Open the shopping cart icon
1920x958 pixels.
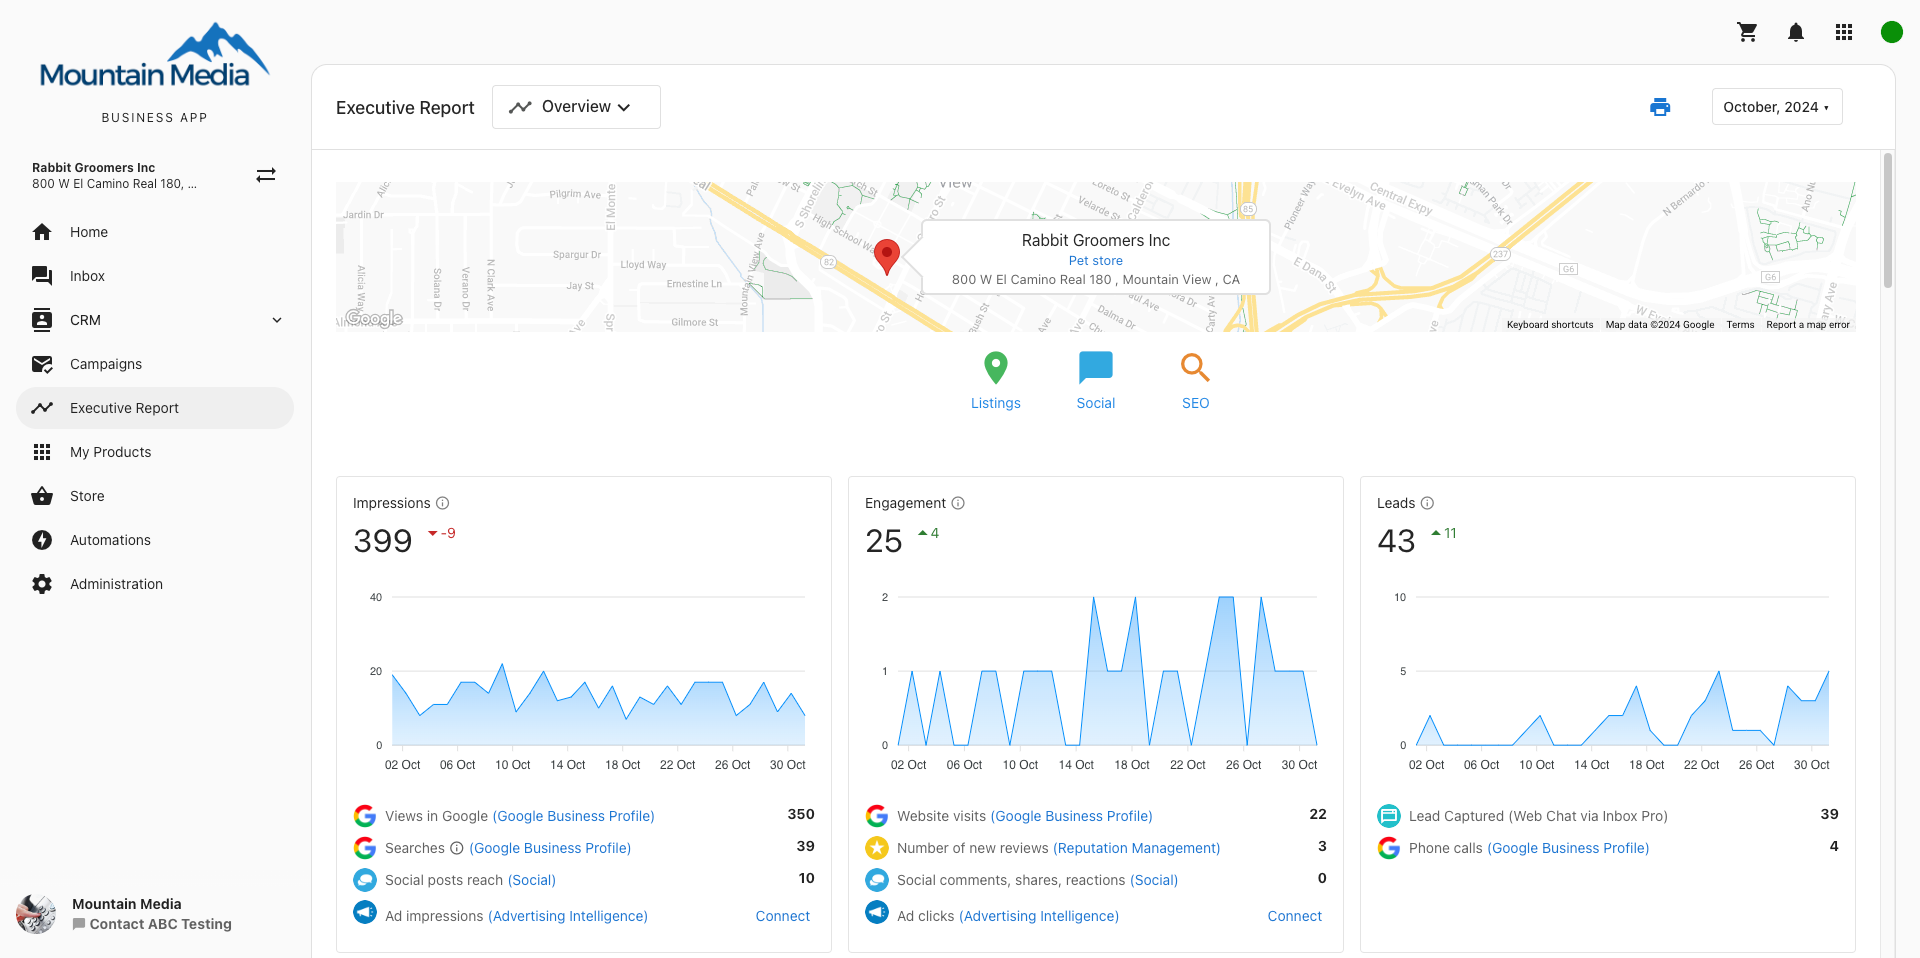tap(1747, 32)
